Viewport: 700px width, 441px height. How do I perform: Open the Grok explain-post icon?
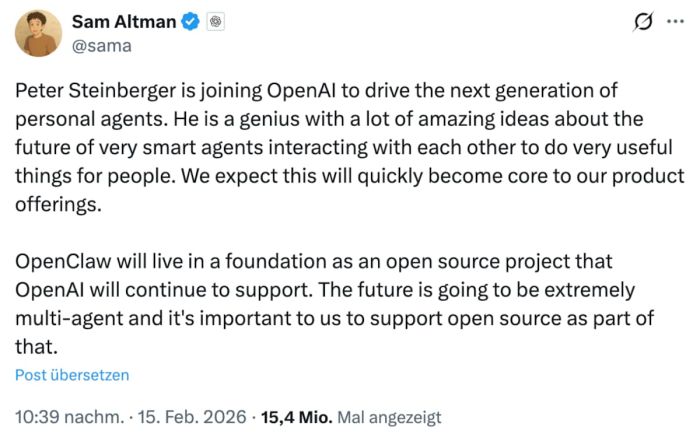click(644, 23)
